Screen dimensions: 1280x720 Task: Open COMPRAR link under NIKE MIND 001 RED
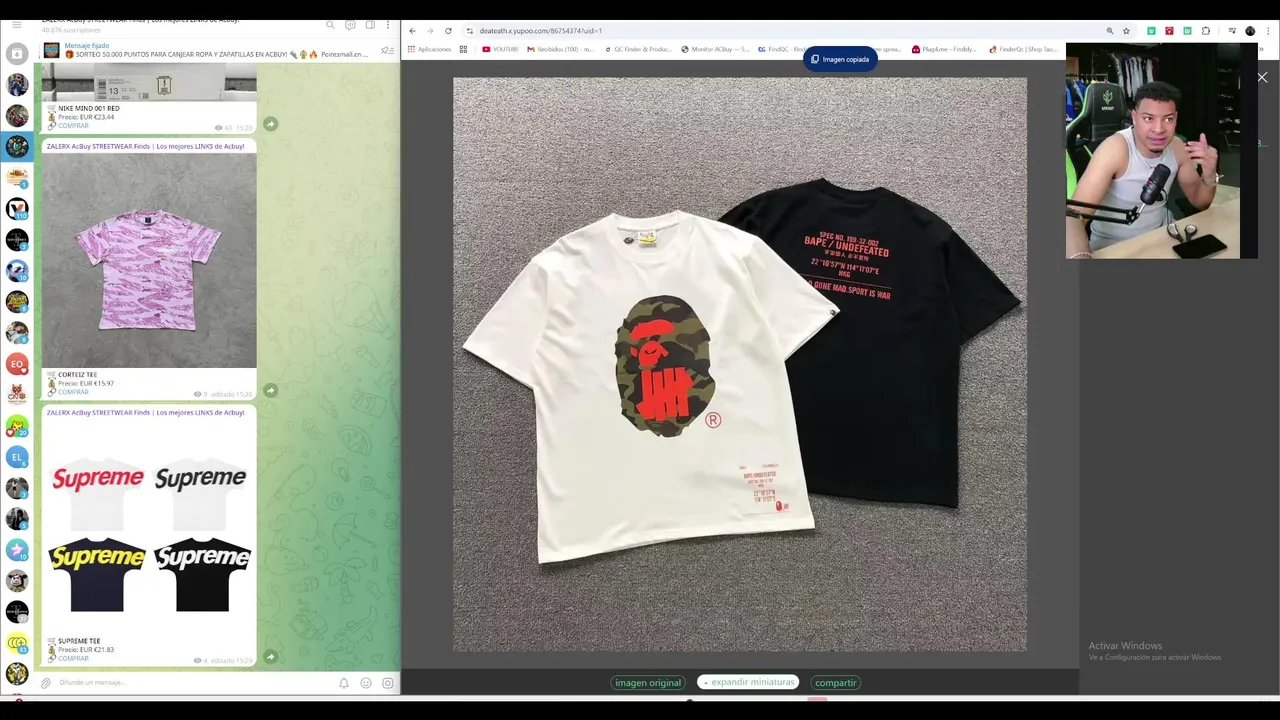[x=73, y=126]
